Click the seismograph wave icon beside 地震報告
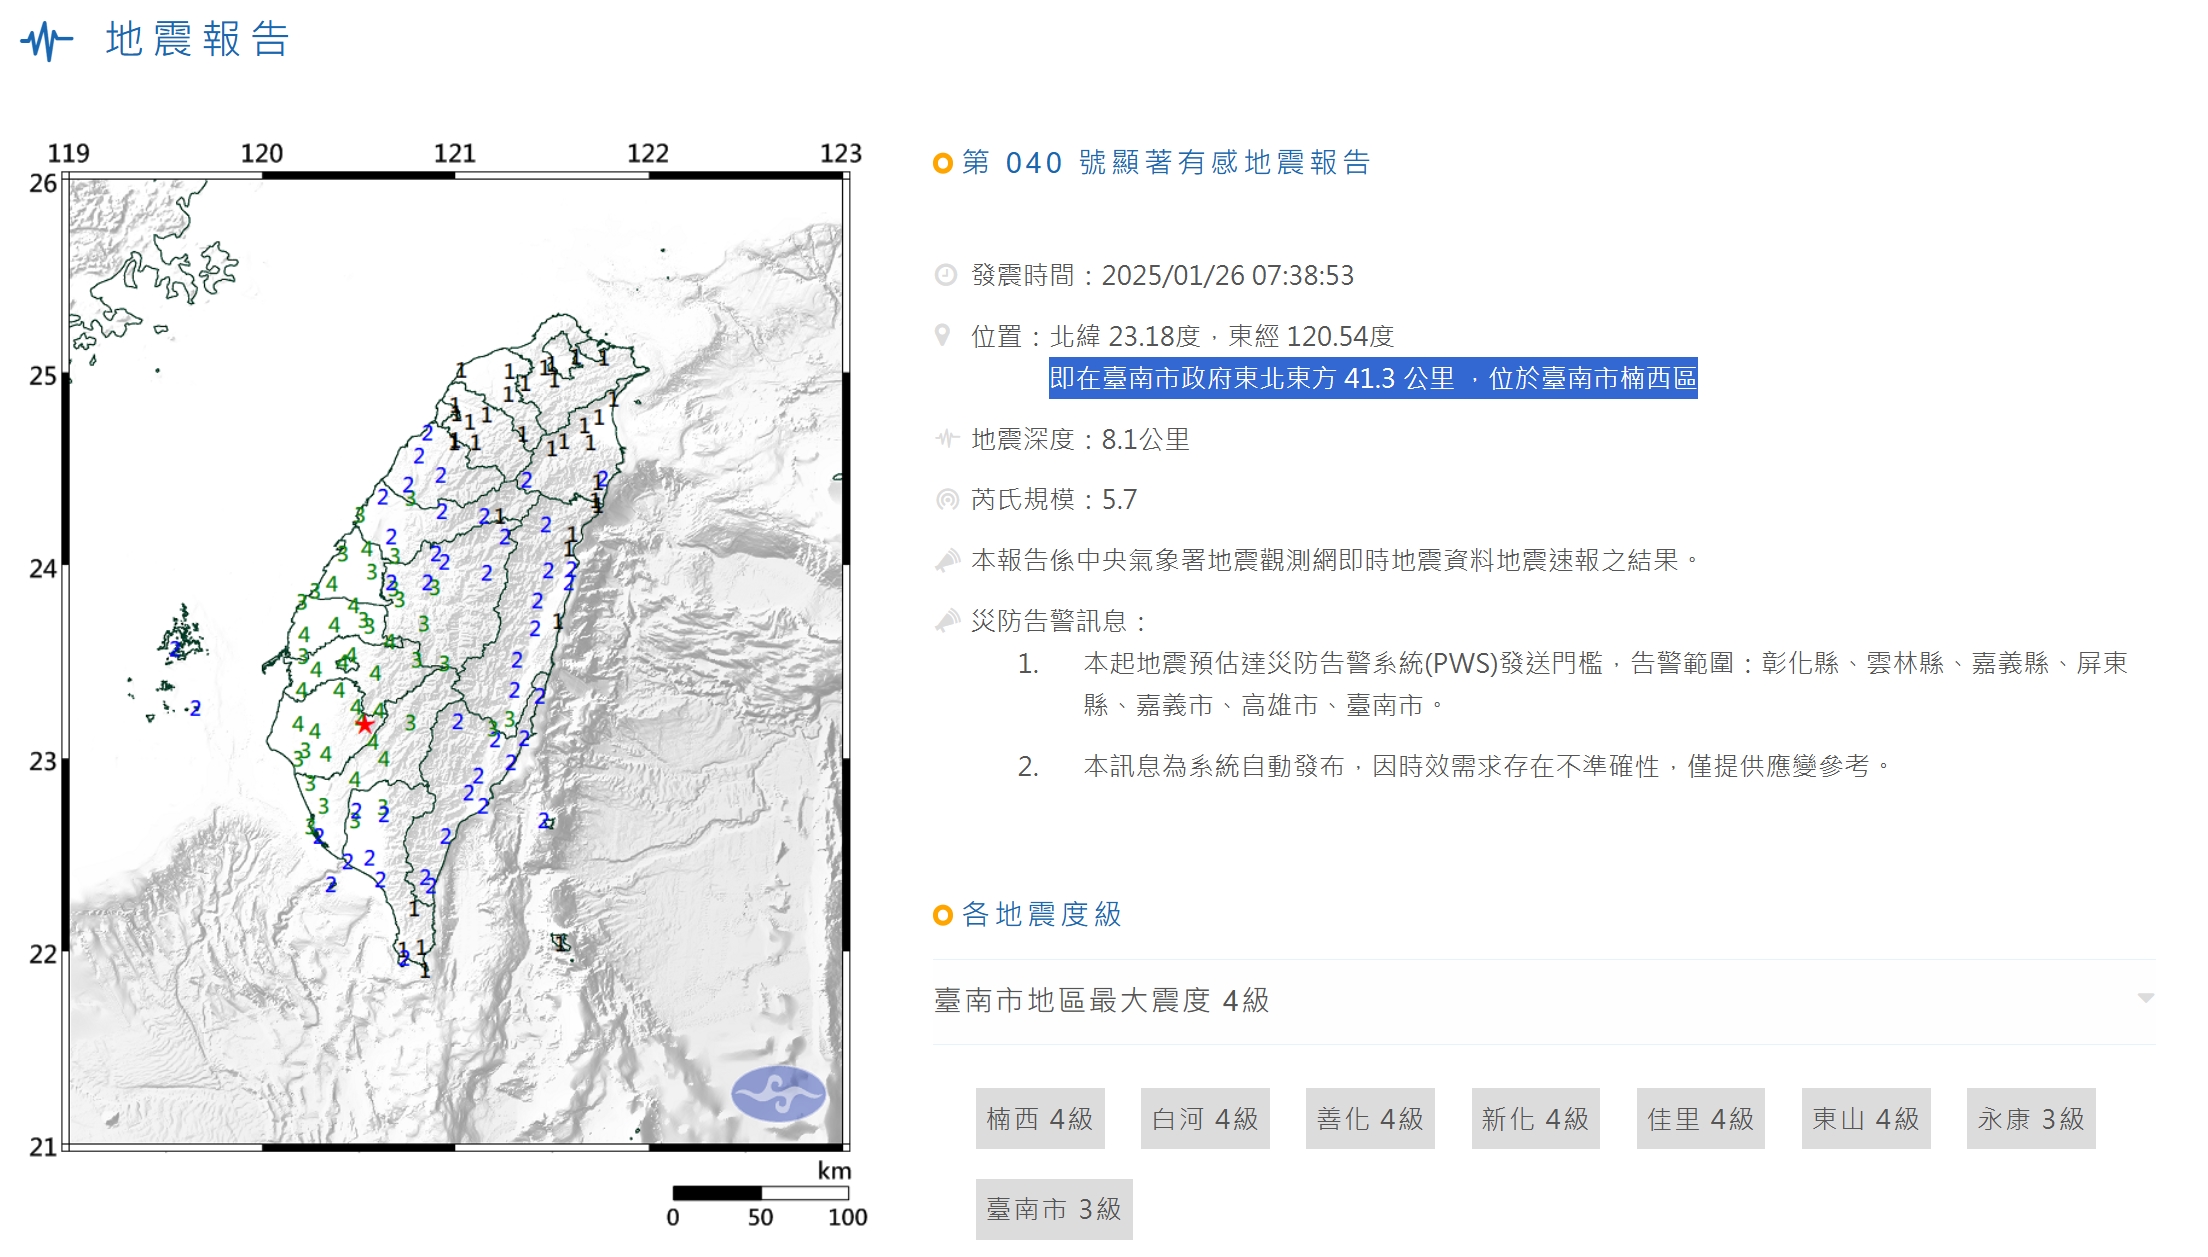The width and height of the screenshot is (2208, 1257). pos(46,42)
